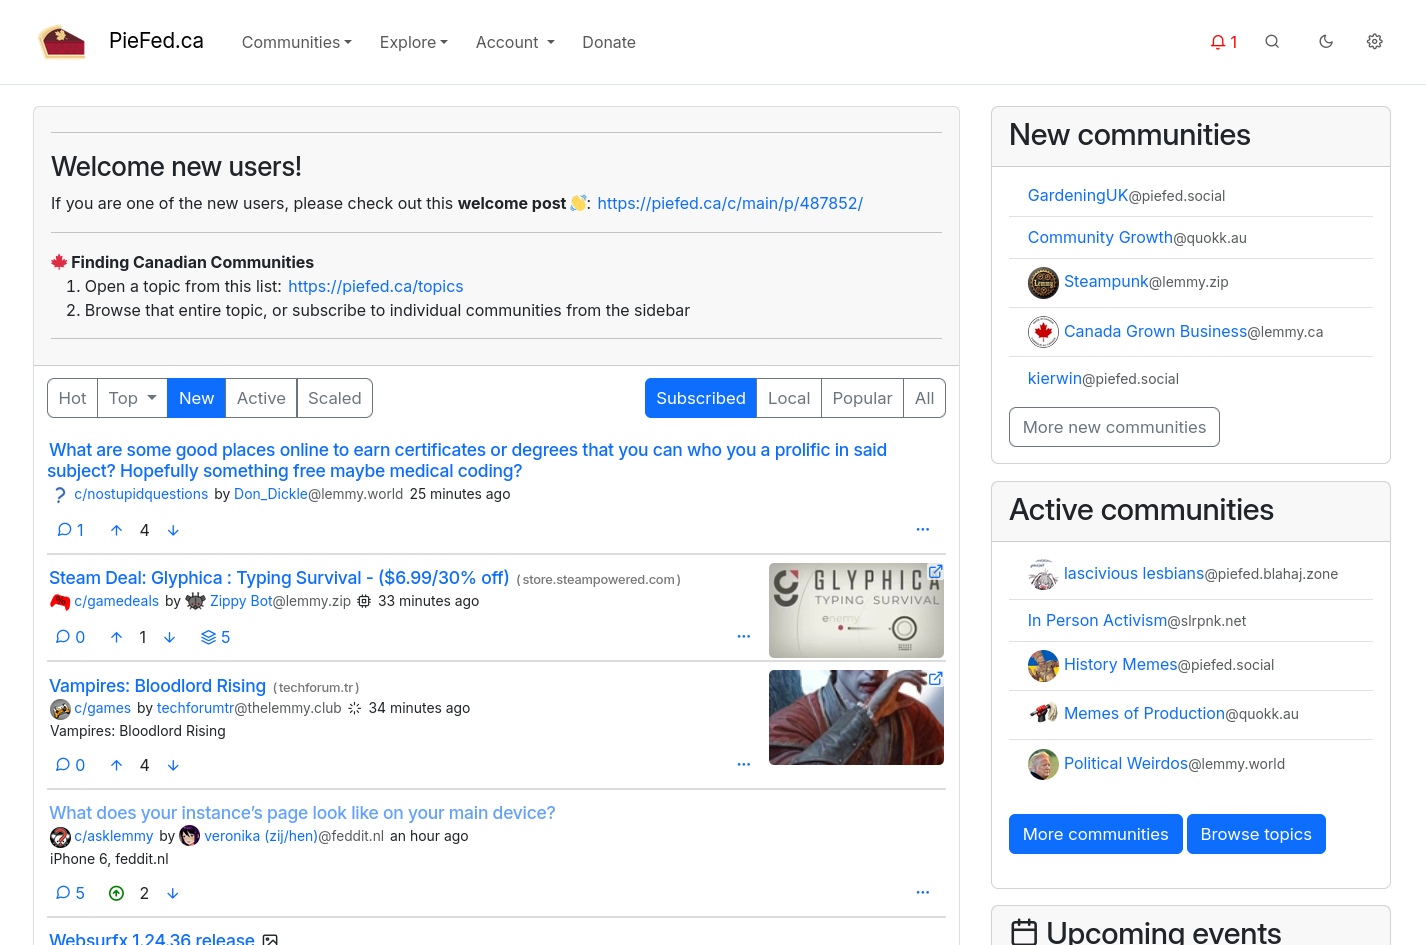
Task: Remove upvote on asklemmy instance post
Action: (x=116, y=893)
